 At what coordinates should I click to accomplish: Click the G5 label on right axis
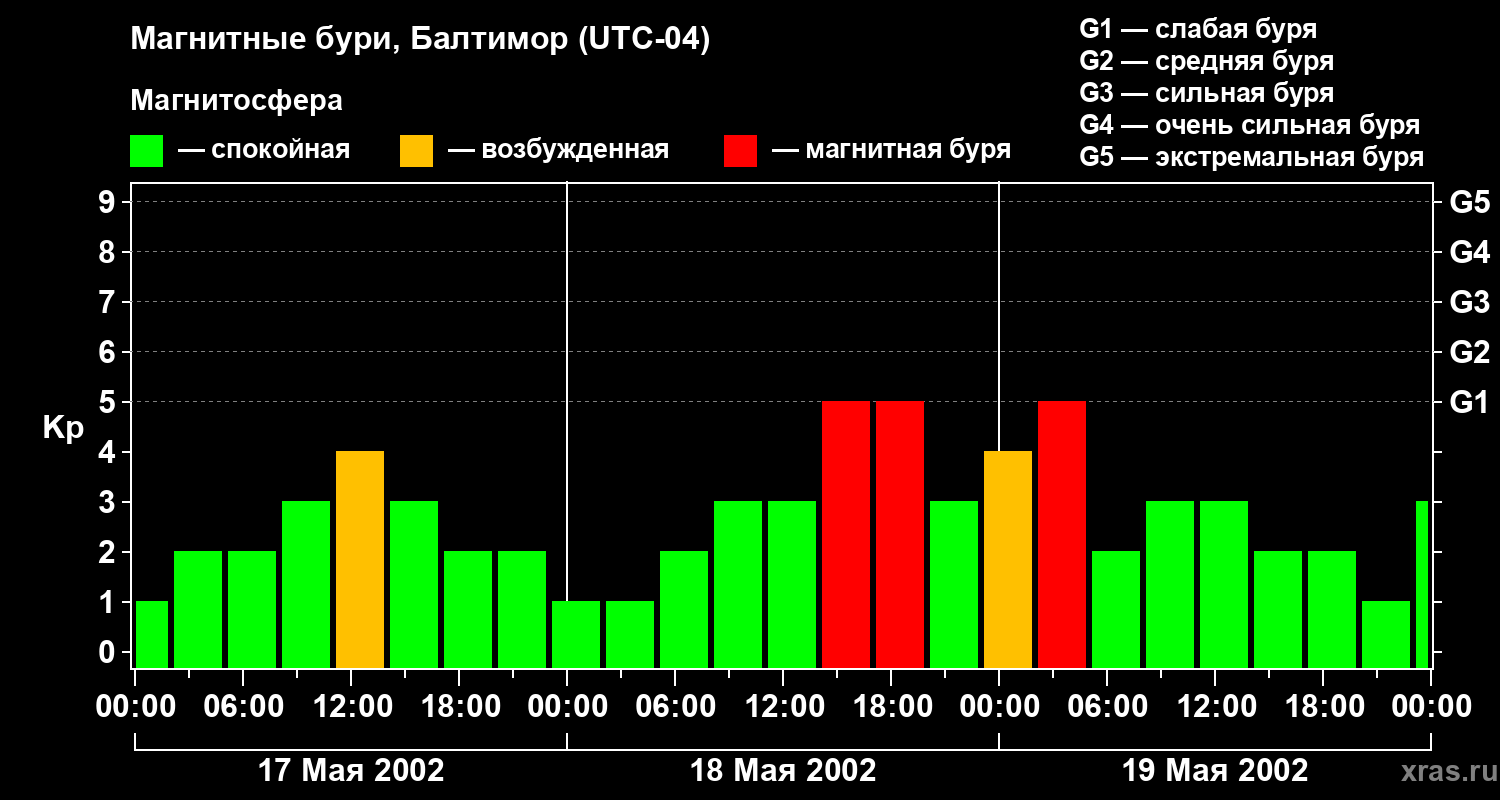click(1469, 203)
